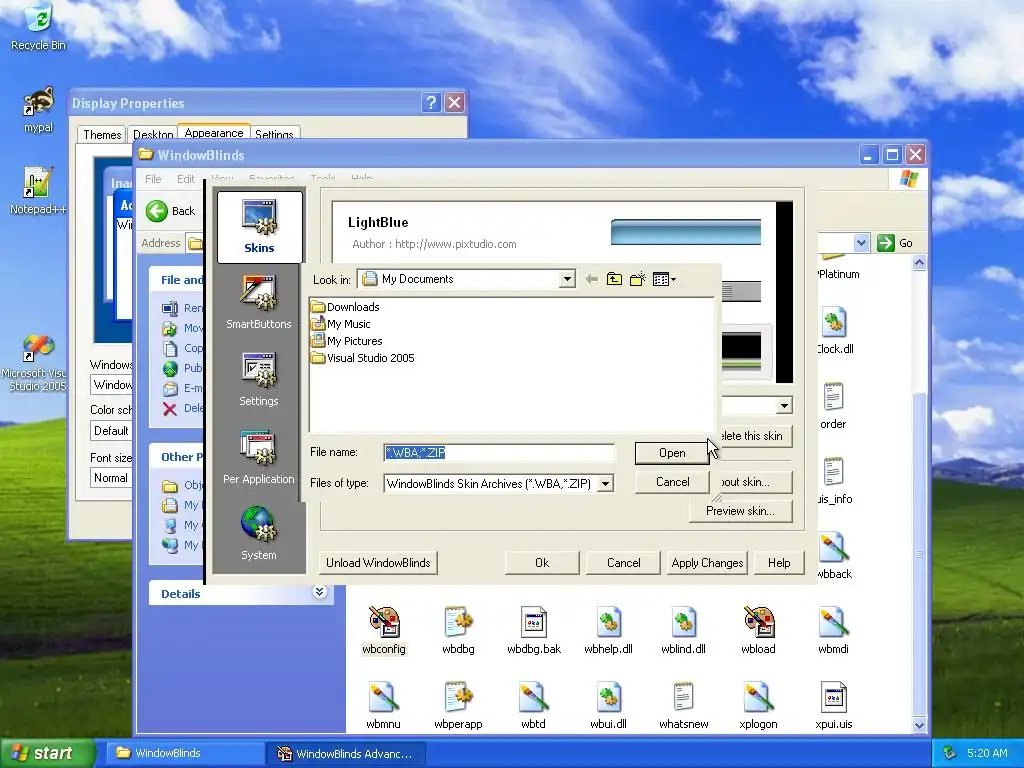The image size is (1024, 768).
Task: Select the xplogon file icon
Action: 758,705
